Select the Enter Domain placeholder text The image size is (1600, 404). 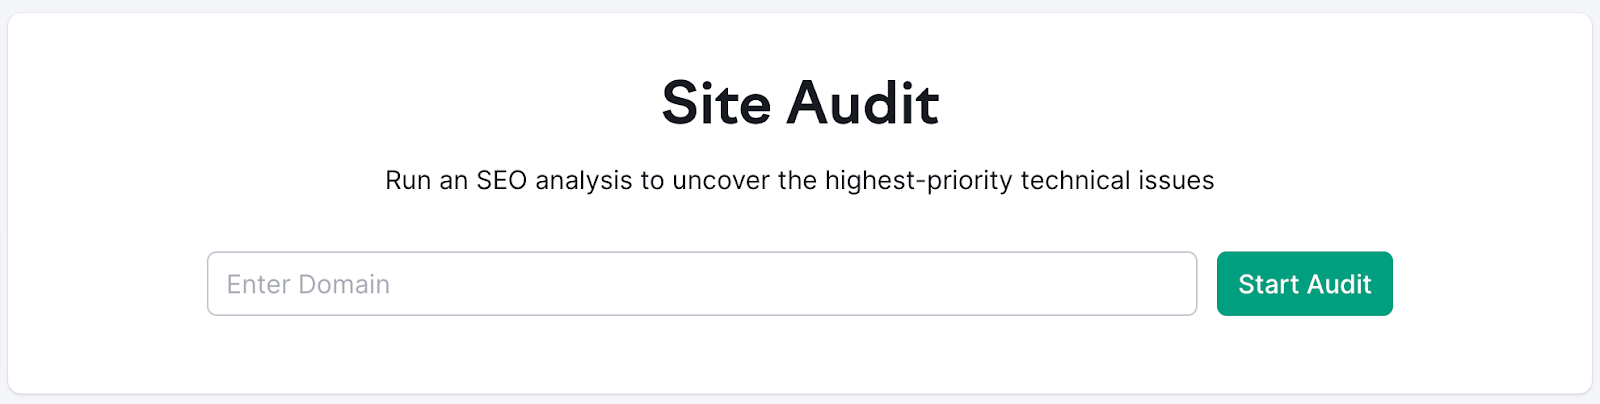click(x=308, y=284)
